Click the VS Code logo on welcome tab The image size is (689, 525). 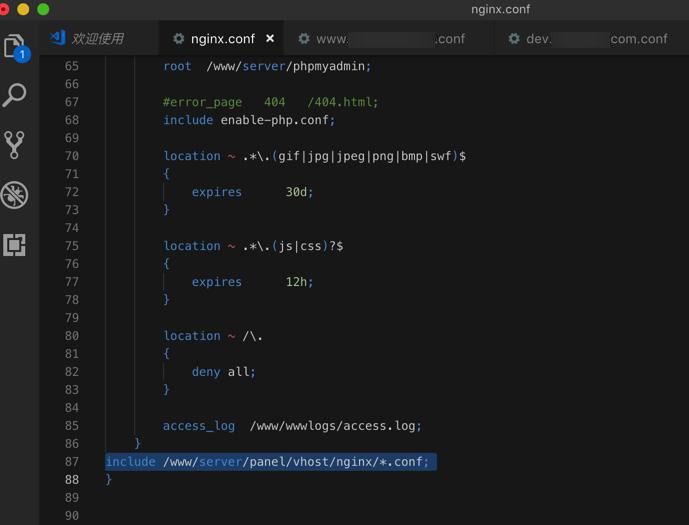(x=58, y=38)
